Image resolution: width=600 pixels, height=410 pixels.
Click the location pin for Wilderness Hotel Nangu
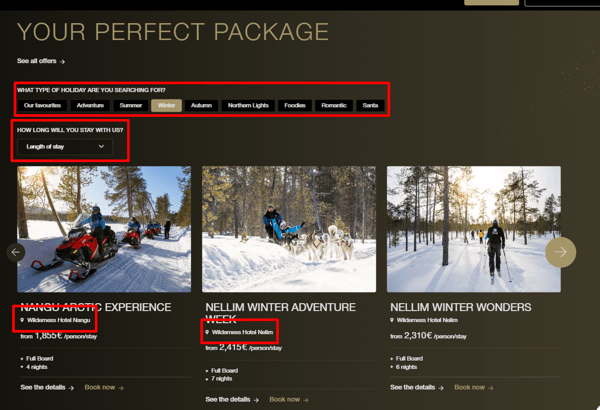22,320
